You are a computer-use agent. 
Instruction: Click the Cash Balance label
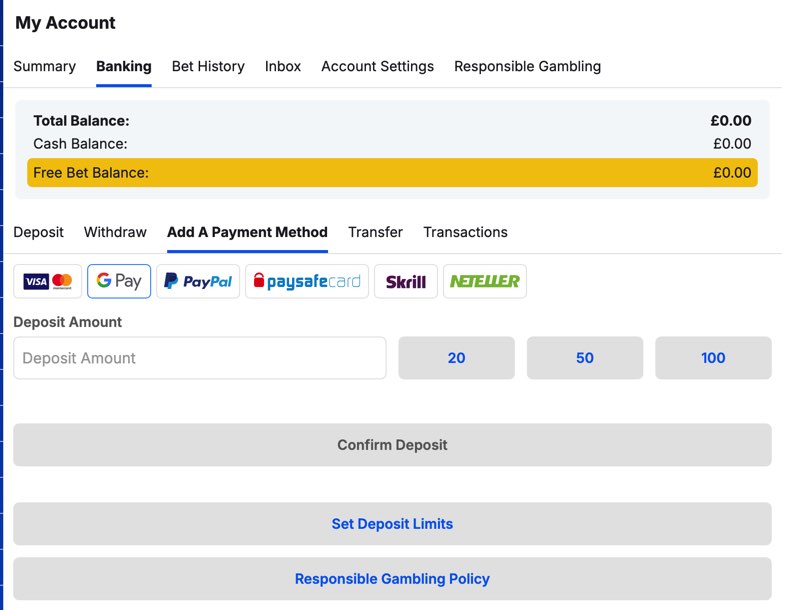click(80, 144)
